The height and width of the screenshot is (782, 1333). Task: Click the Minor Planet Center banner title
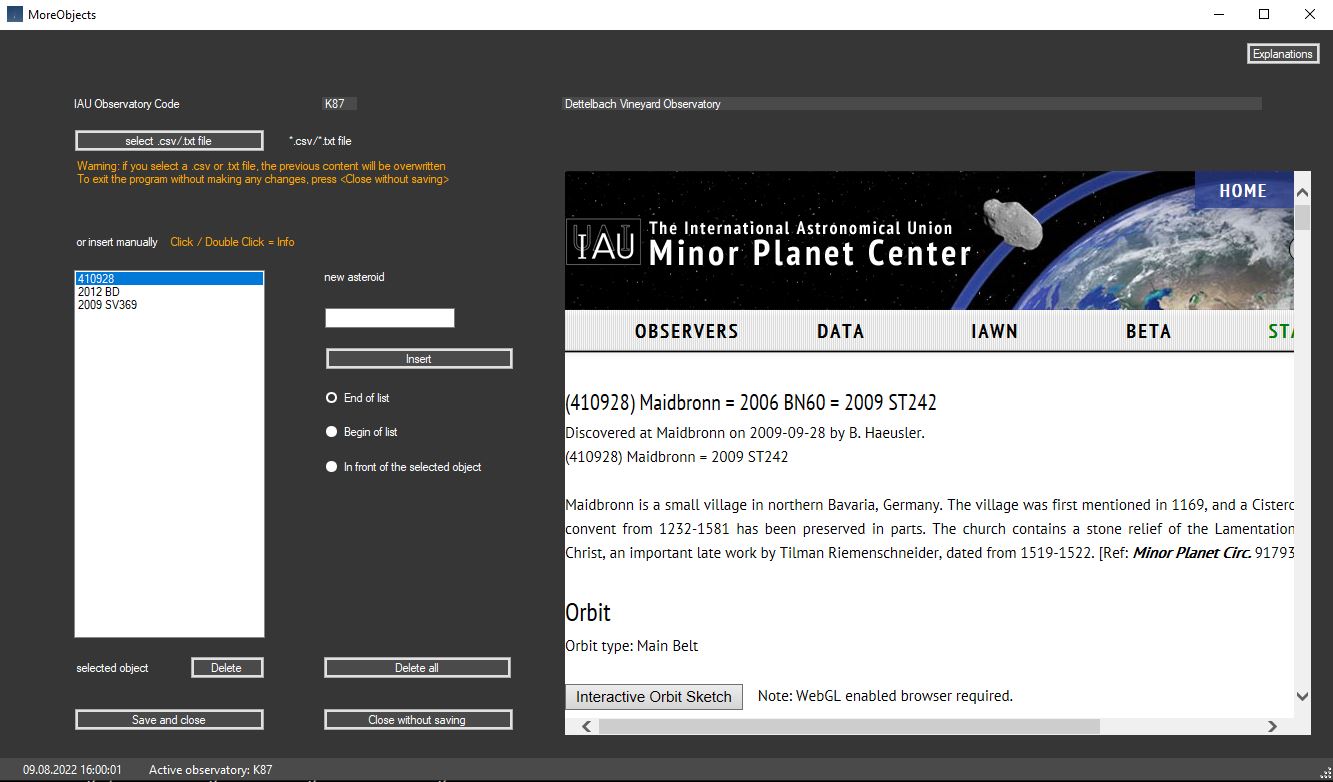[810, 254]
